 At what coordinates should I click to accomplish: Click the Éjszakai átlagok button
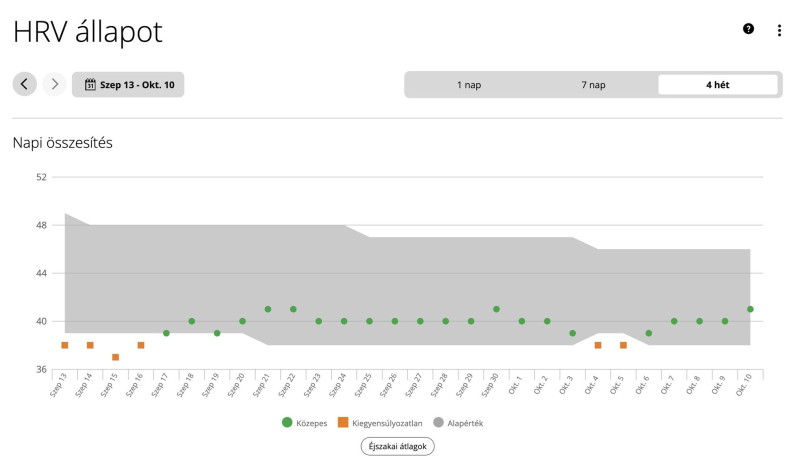[x=398, y=446]
